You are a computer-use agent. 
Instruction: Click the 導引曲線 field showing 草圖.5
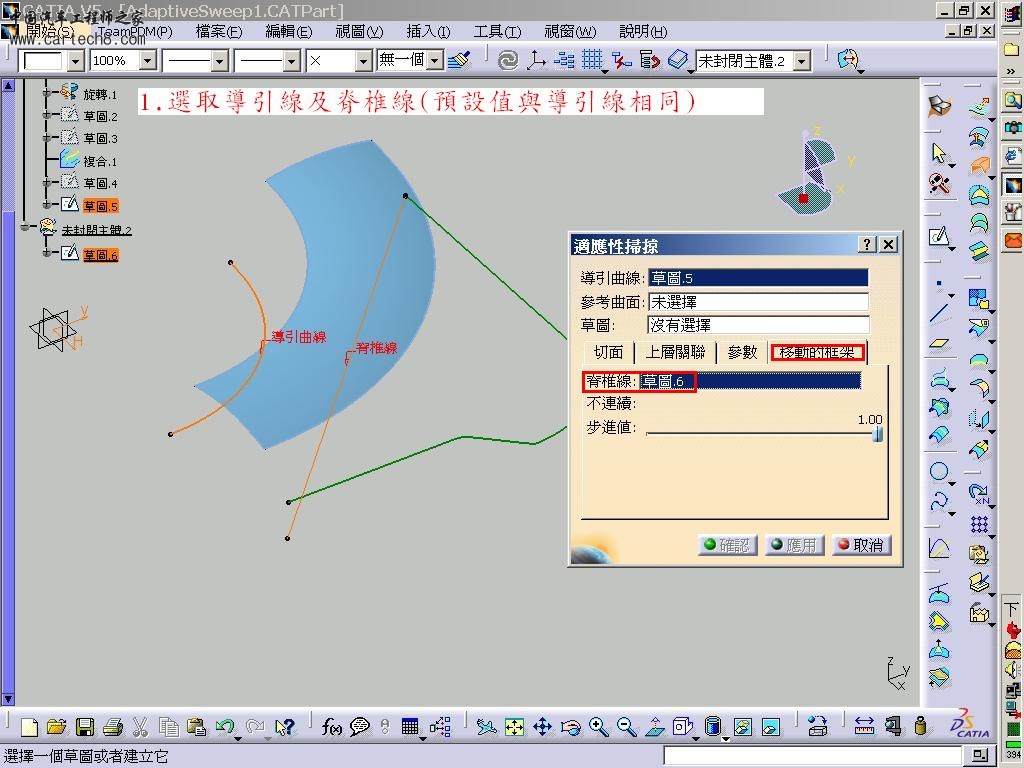coord(758,278)
